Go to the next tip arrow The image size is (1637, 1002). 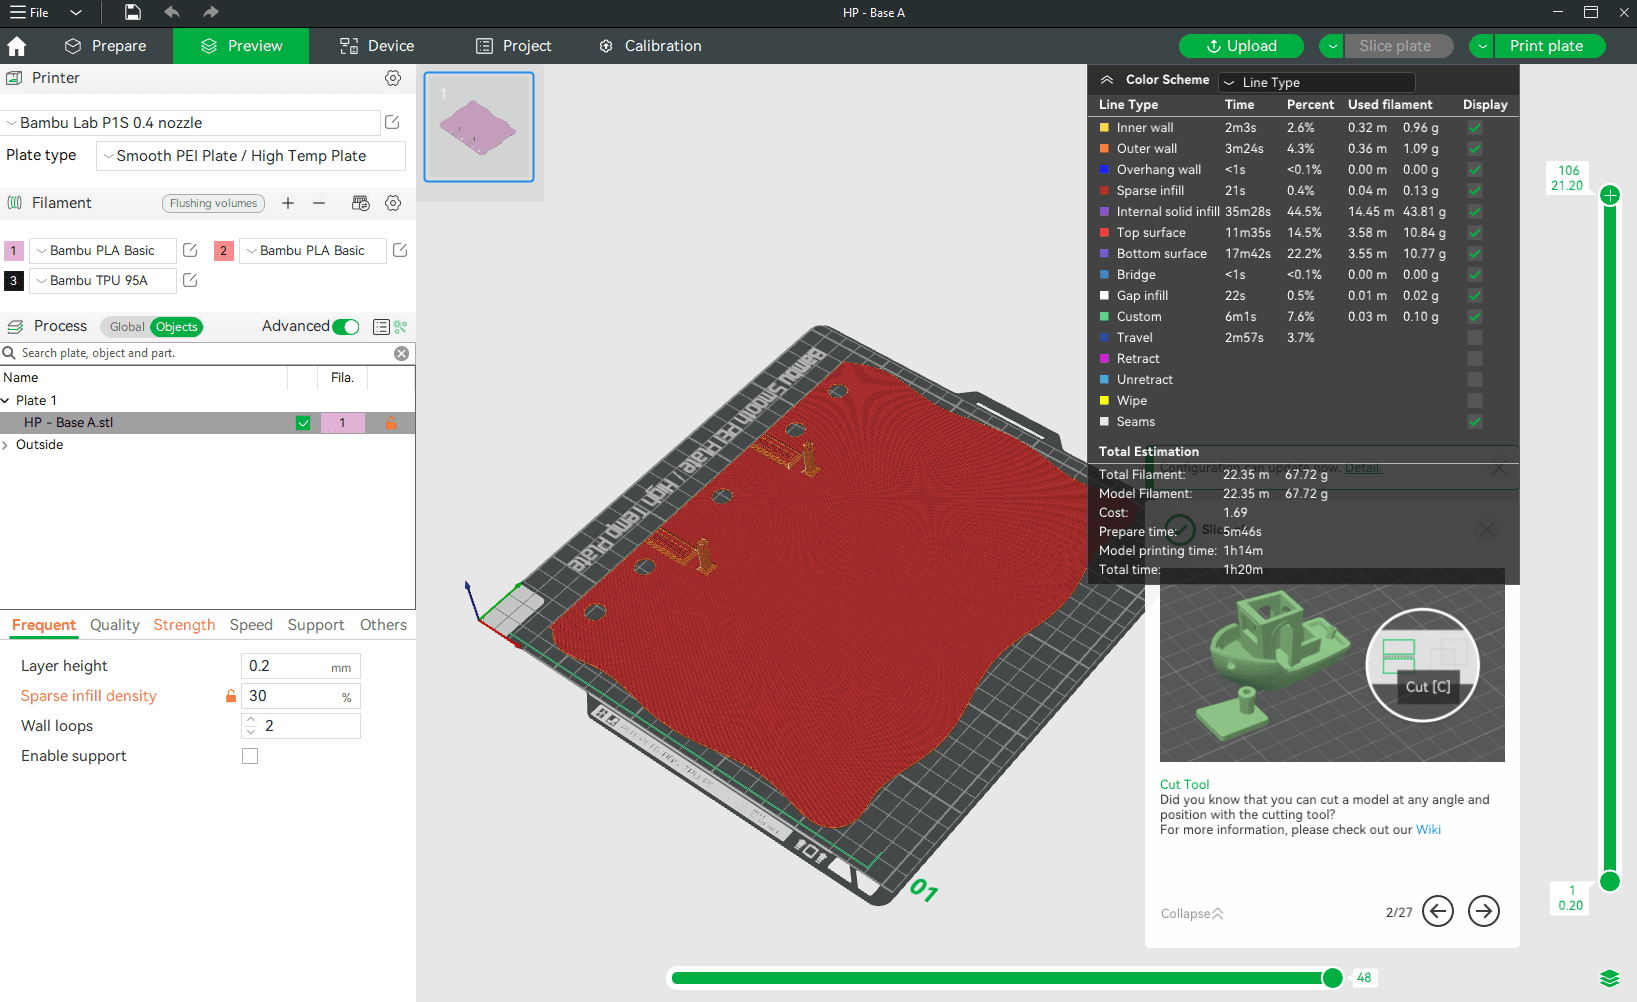coord(1484,911)
